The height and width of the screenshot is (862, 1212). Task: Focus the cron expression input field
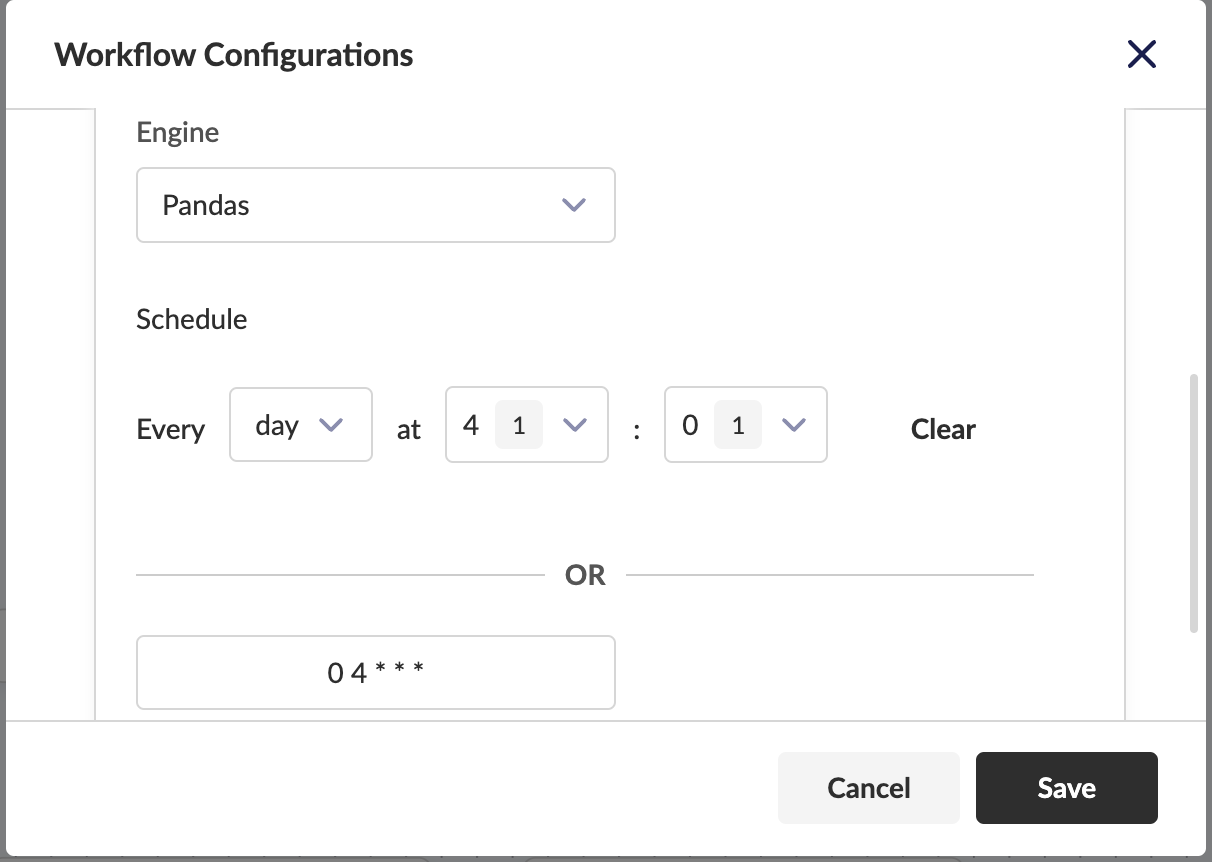(x=375, y=672)
